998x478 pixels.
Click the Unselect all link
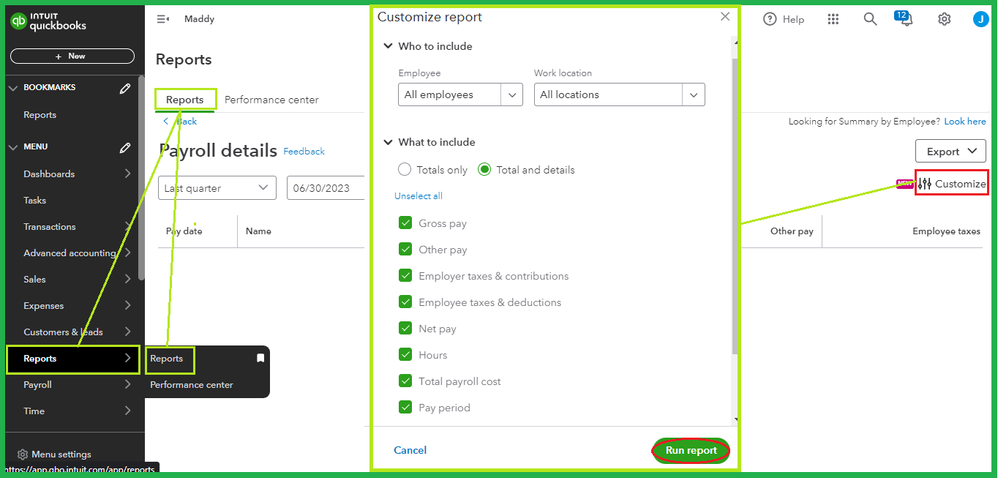tap(418, 196)
